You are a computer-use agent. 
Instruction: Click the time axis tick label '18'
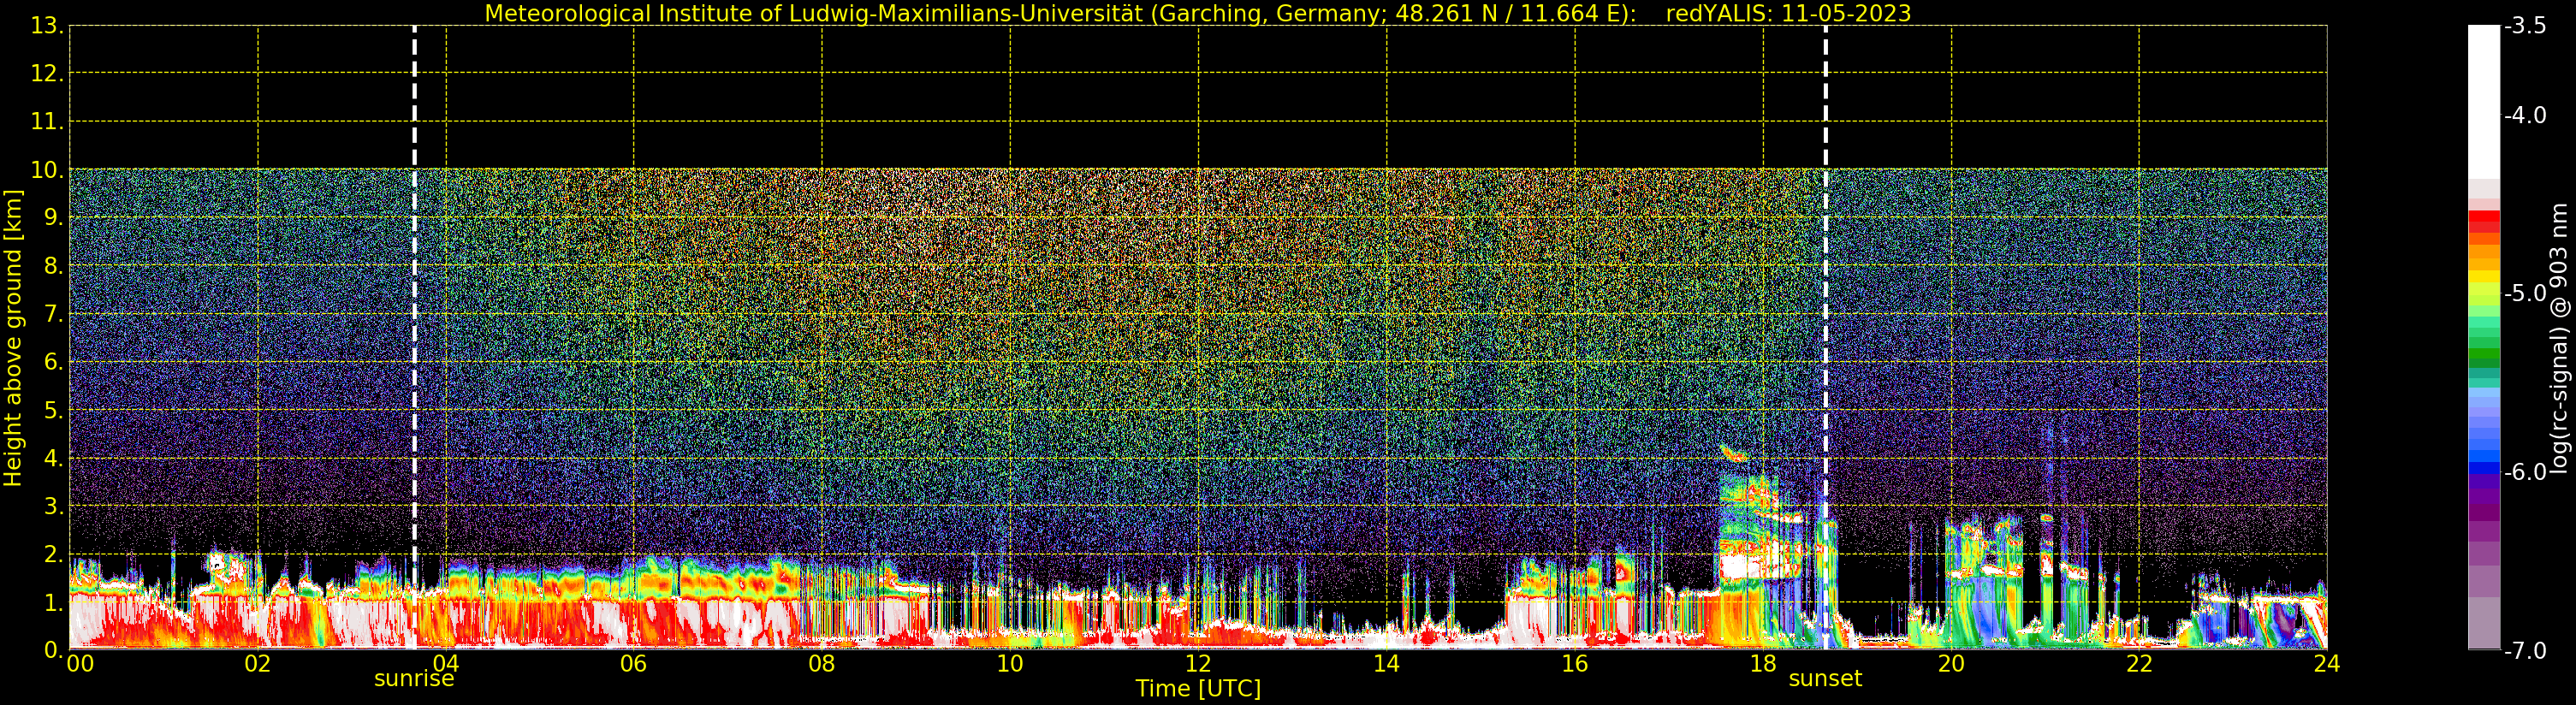(1763, 663)
